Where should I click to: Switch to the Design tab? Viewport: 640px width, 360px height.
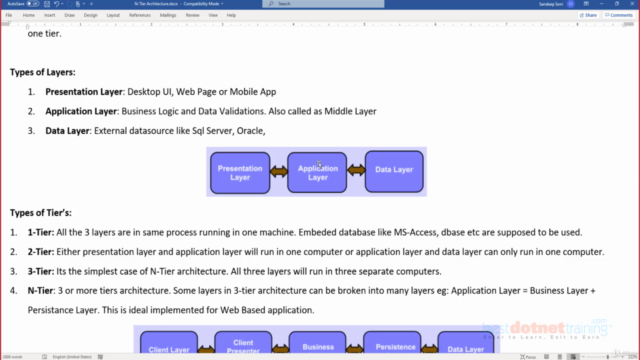(x=90, y=15)
